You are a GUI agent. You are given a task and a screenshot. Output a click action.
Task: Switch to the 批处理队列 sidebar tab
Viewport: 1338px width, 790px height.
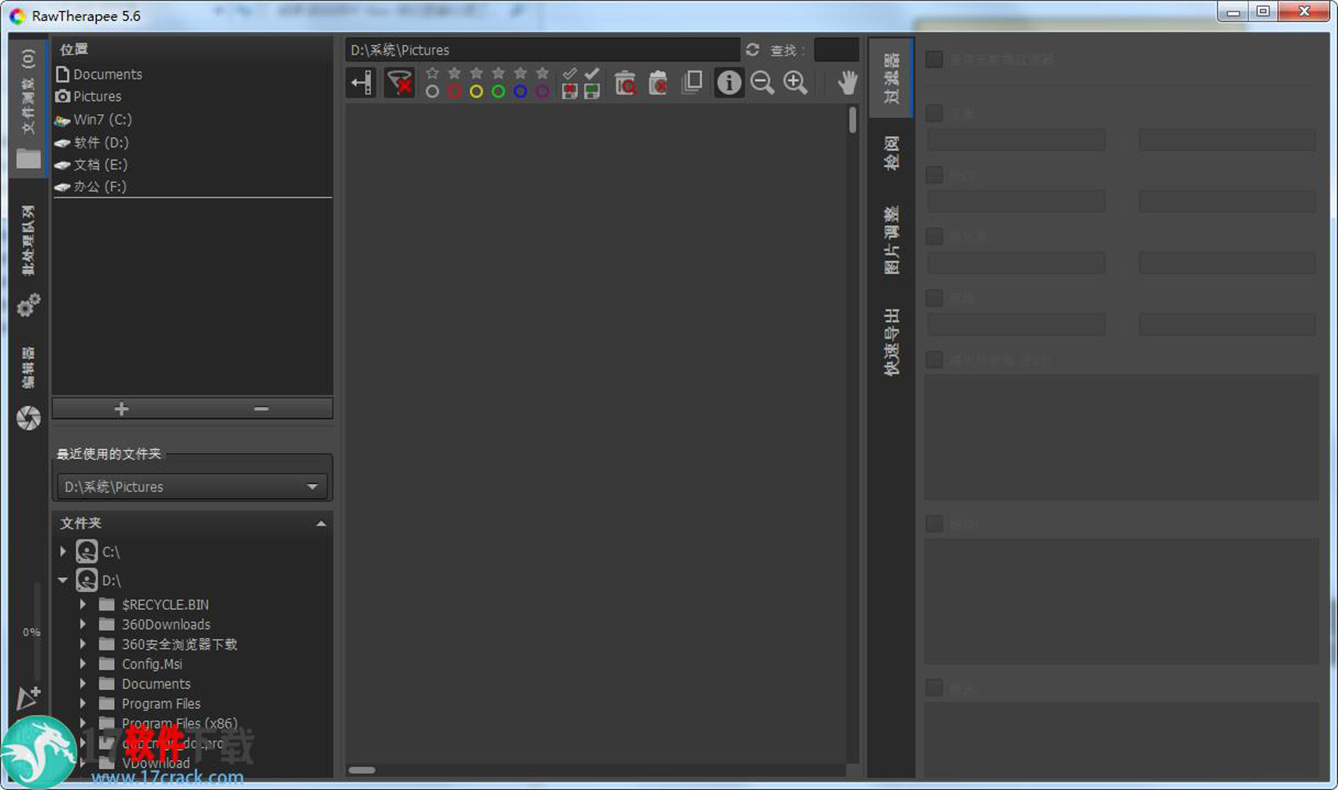point(28,240)
